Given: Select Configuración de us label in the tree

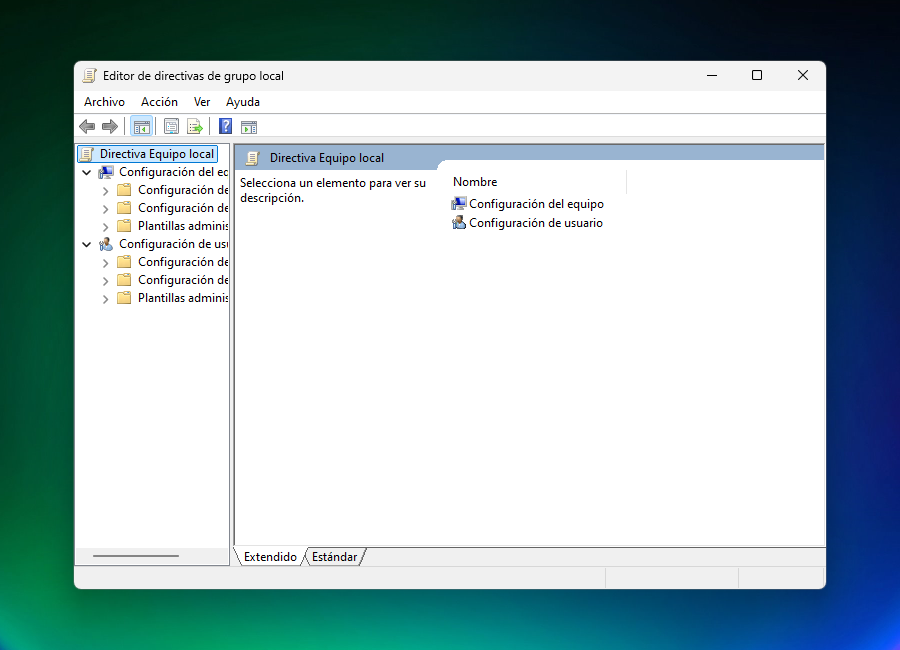Looking at the screenshot, I should tap(173, 244).
